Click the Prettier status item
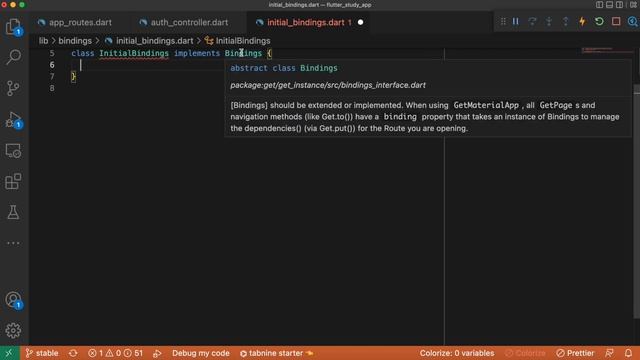640x360 pixels. point(575,353)
